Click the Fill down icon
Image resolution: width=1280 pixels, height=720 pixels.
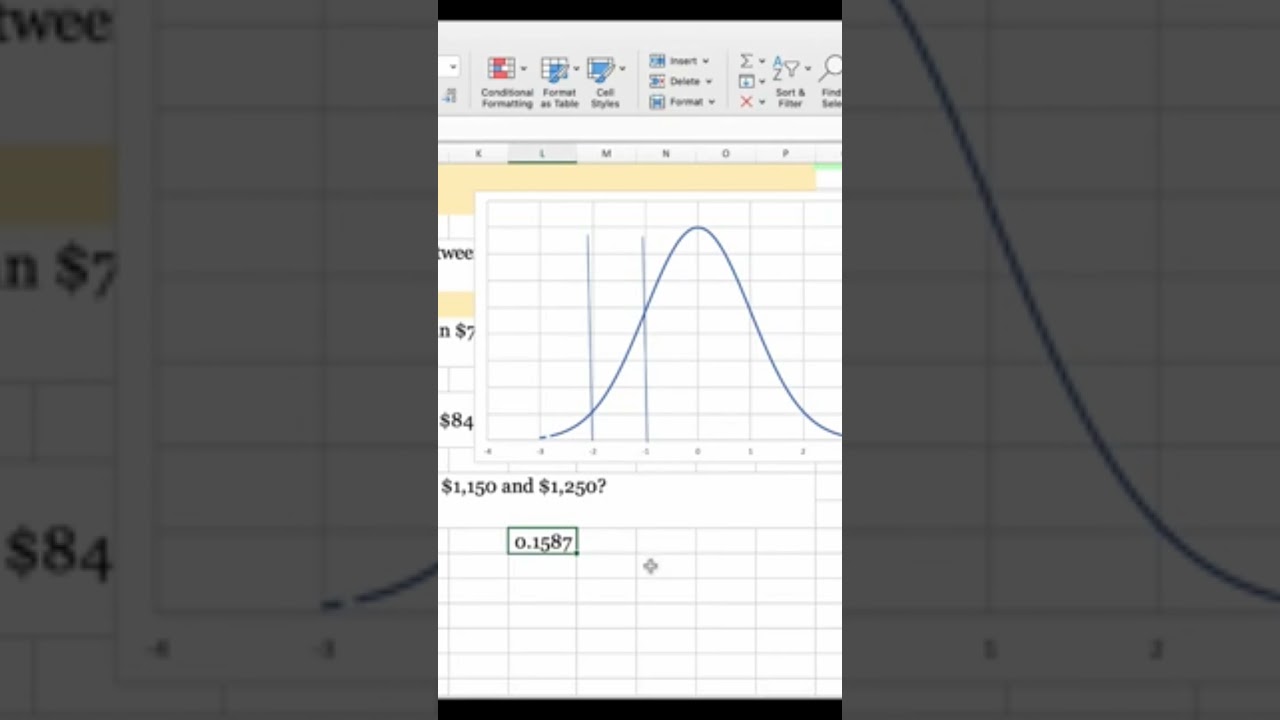[x=746, y=82]
